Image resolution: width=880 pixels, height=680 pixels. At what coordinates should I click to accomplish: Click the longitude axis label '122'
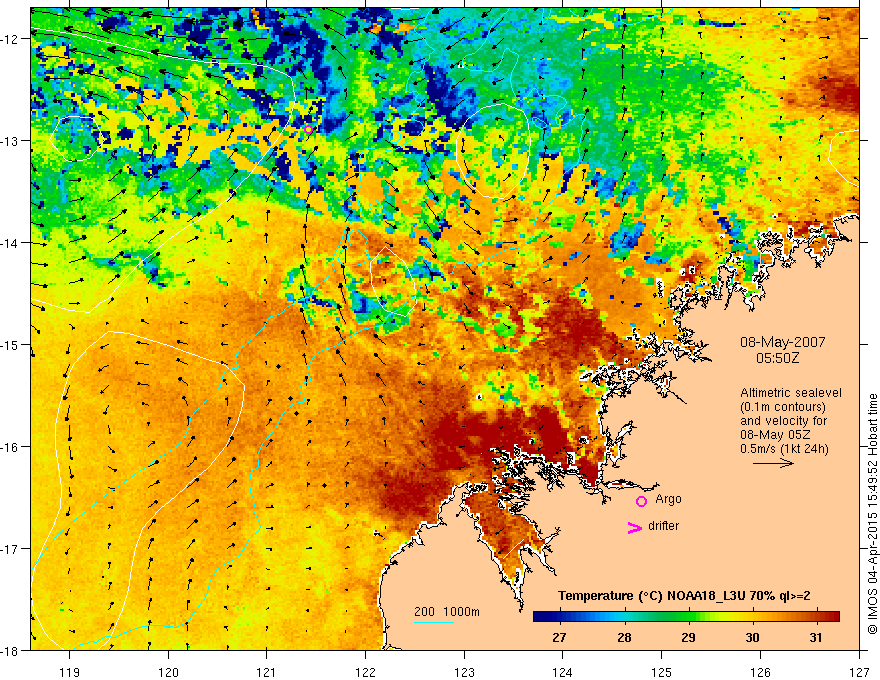point(365,672)
